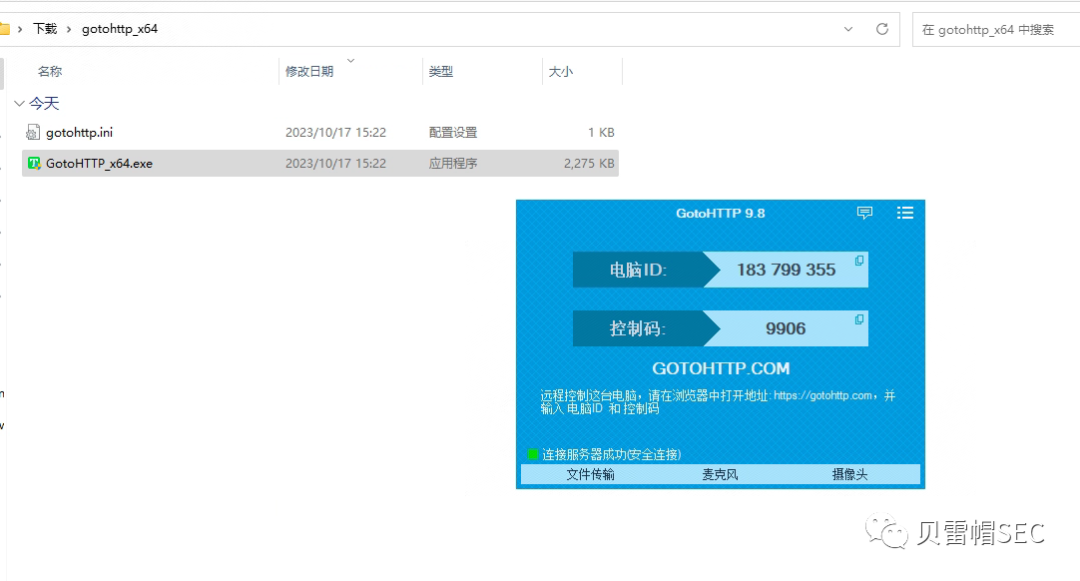Sort by 修改日期 column header
The image size is (1080, 581).
point(309,72)
